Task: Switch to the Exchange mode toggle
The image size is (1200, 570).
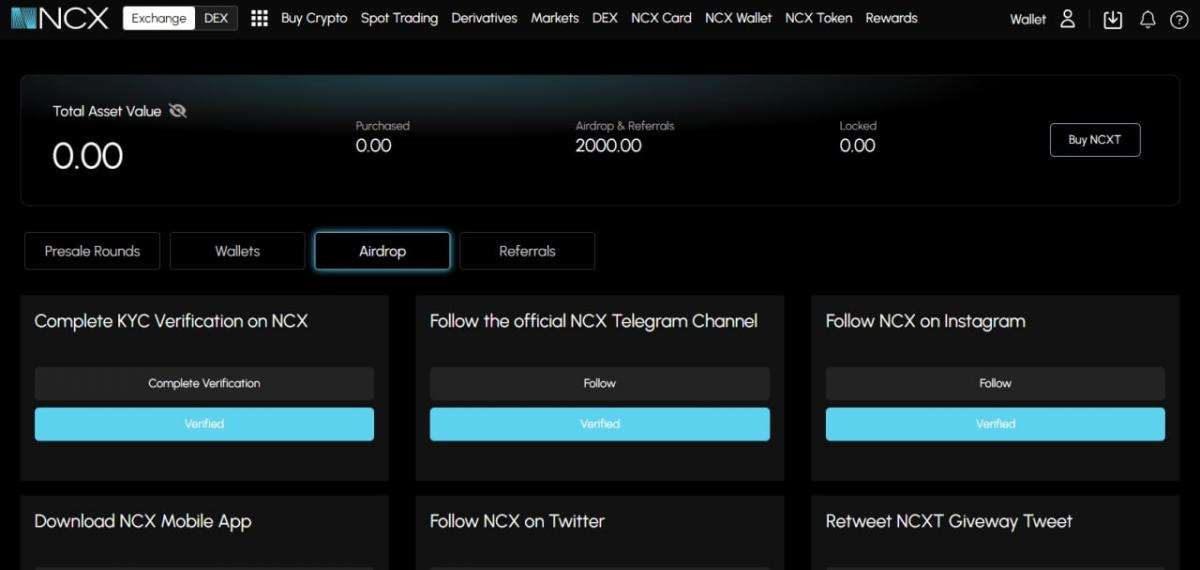Action: 159,18
